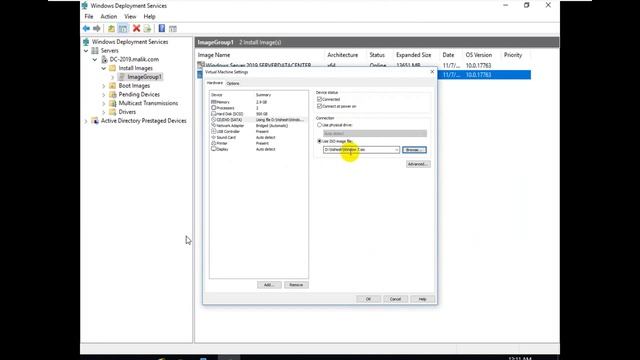
Task: Open the File menu
Action: (89, 16)
